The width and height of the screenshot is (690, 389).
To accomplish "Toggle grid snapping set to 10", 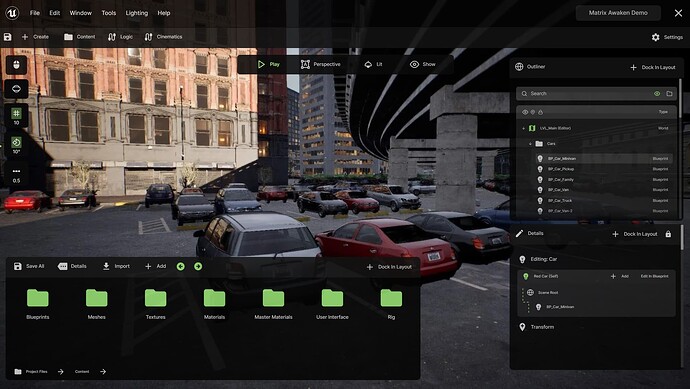I will pyautogui.click(x=16, y=116).
